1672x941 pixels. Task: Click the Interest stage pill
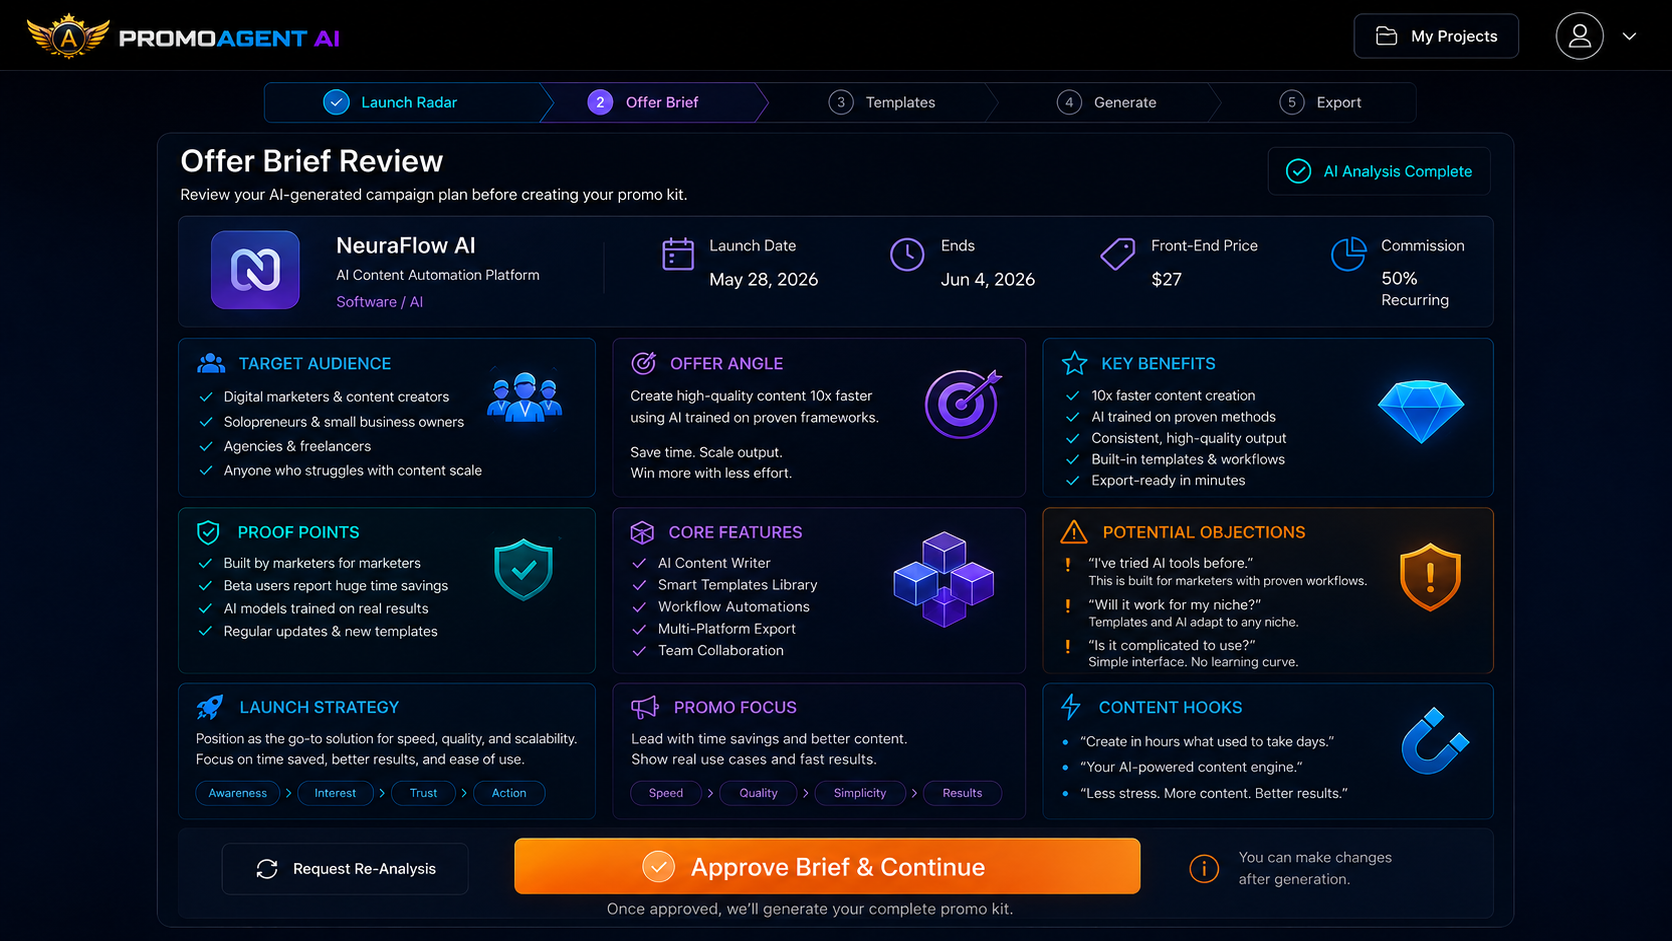click(x=335, y=793)
